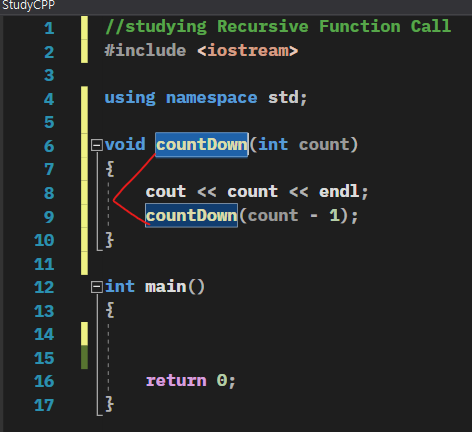472x432 pixels.
Task: Collapse the countDown function code block
Action: 97,145
